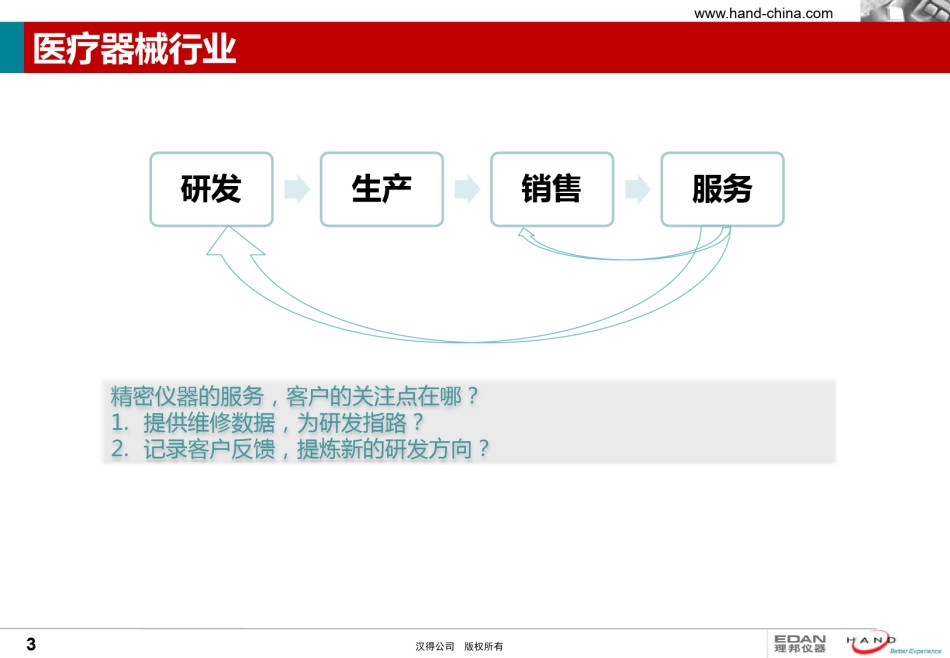Select the 销售 process box
The width and height of the screenshot is (950, 658).
(552, 189)
